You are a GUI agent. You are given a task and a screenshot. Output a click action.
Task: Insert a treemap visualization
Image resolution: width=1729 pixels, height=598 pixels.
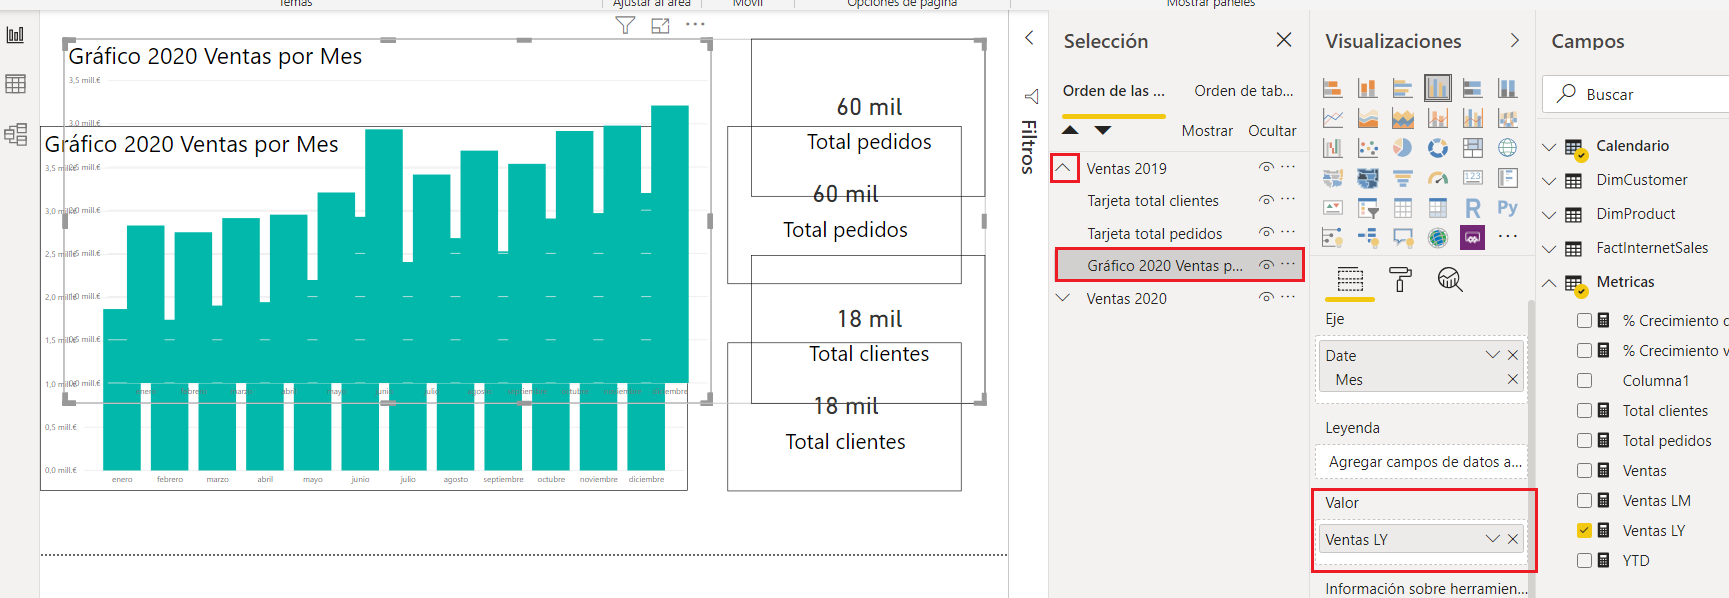(x=1473, y=148)
